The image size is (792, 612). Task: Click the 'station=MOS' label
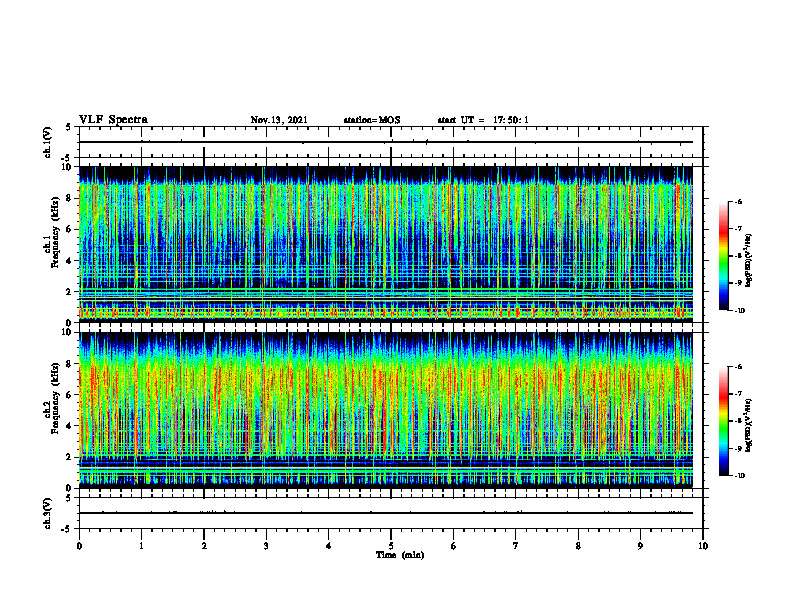[x=372, y=120]
